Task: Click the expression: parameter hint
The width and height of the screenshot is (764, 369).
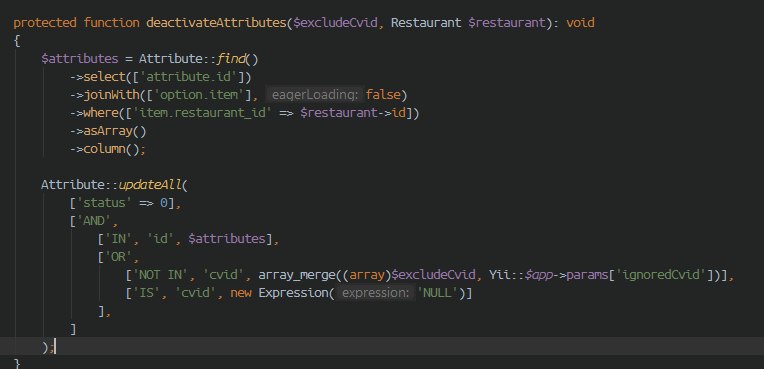Action: [x=376, y=293]
